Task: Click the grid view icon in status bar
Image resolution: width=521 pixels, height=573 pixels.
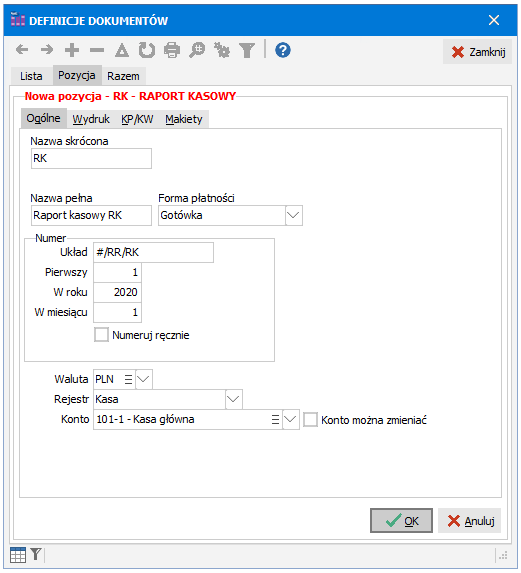Action: [x=18, y=555]
